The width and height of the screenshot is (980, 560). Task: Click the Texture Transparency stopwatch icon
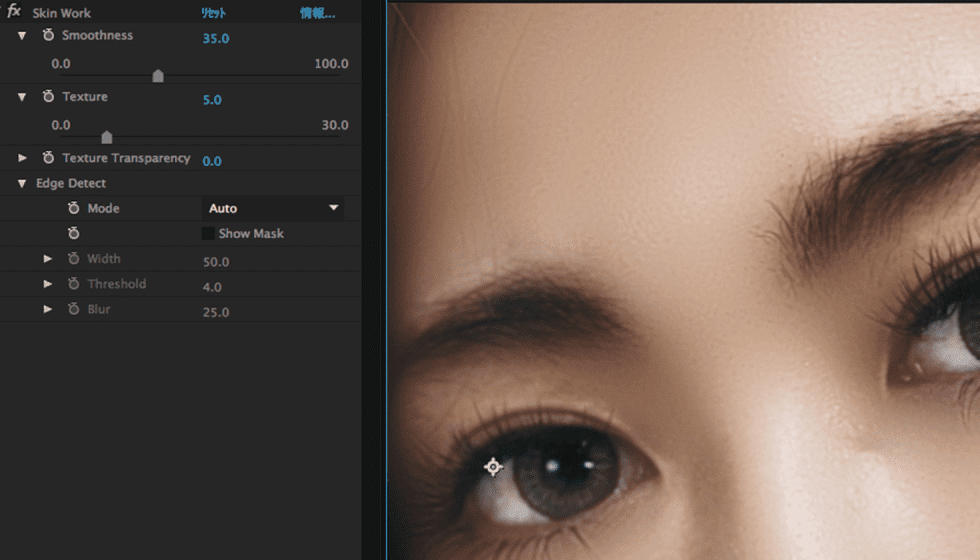click(x=48, y=158)
